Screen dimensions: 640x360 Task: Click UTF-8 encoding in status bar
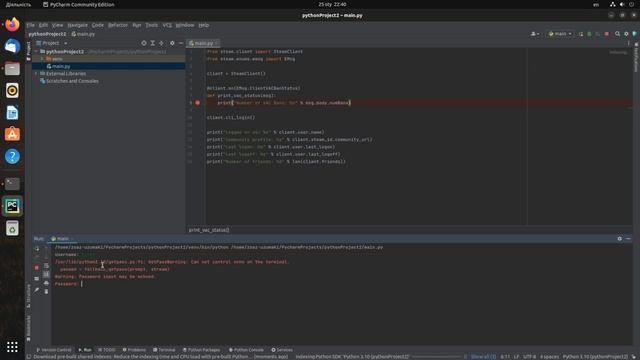click(x=529, y=357)
